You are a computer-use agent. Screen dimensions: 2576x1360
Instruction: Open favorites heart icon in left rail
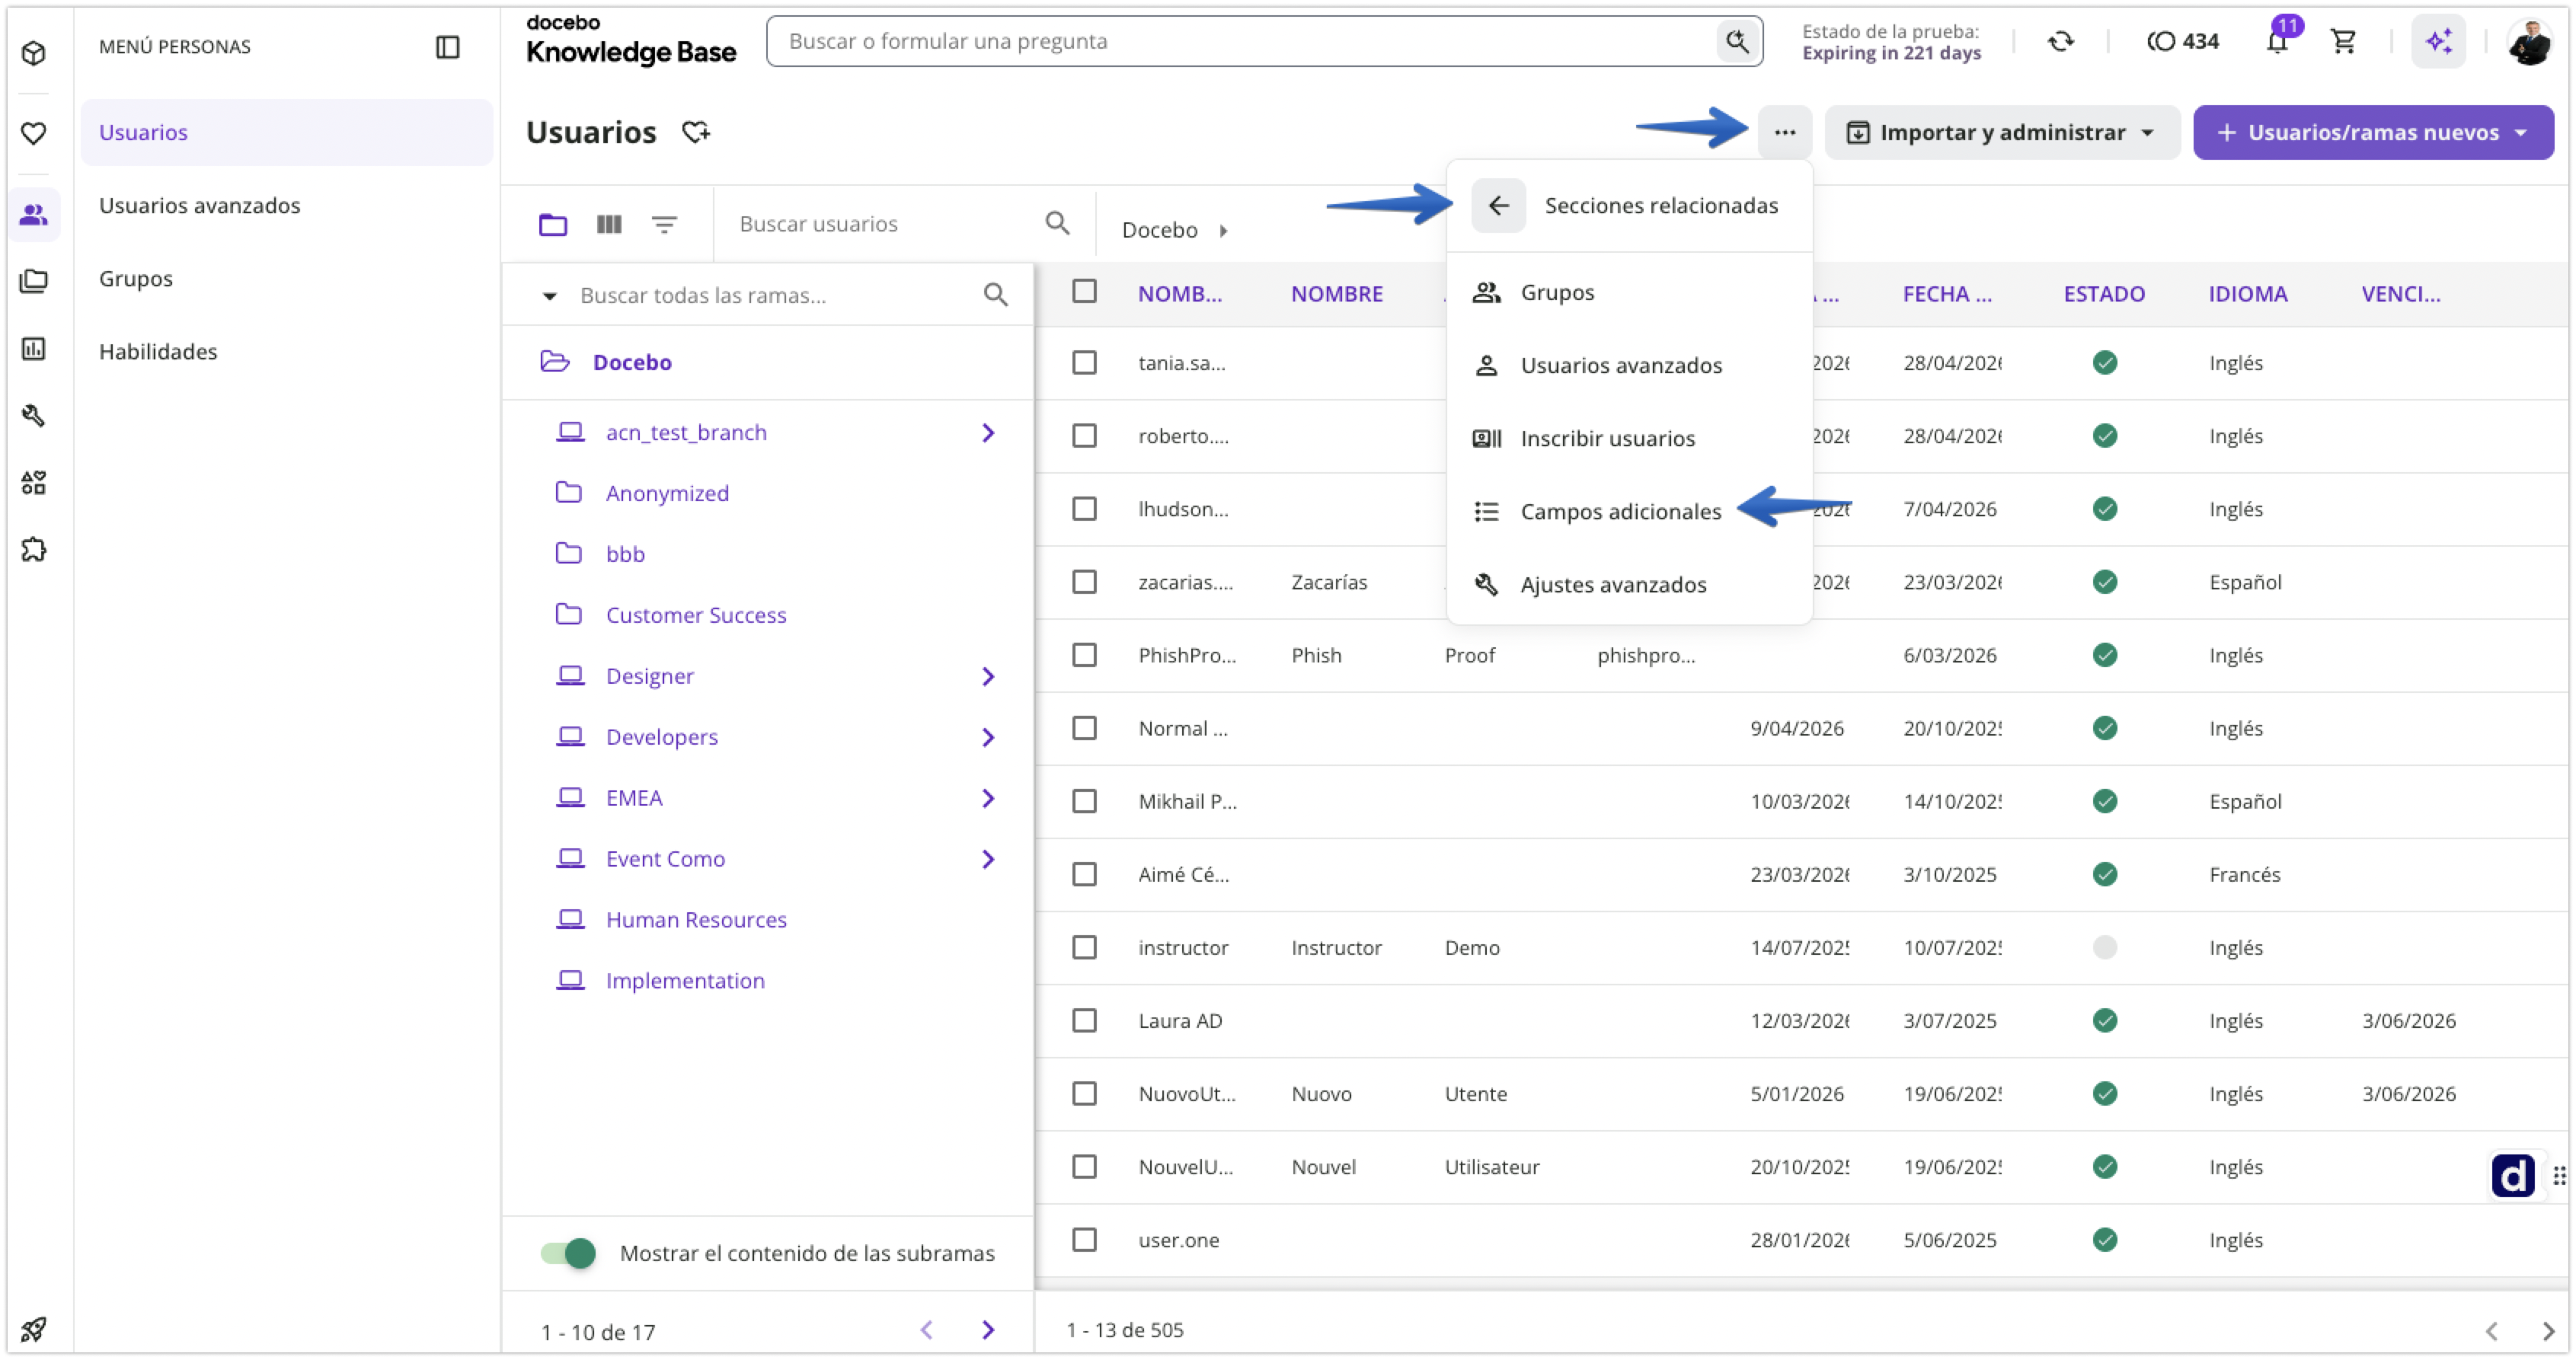(x=34, y=133)
